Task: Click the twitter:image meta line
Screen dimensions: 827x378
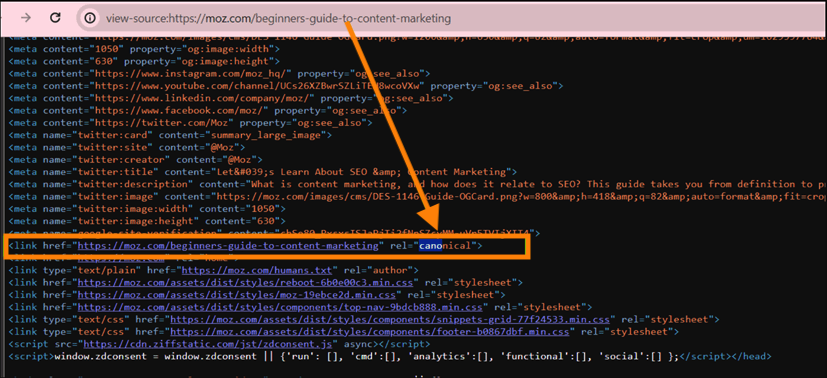Action: tap(418, 196)
